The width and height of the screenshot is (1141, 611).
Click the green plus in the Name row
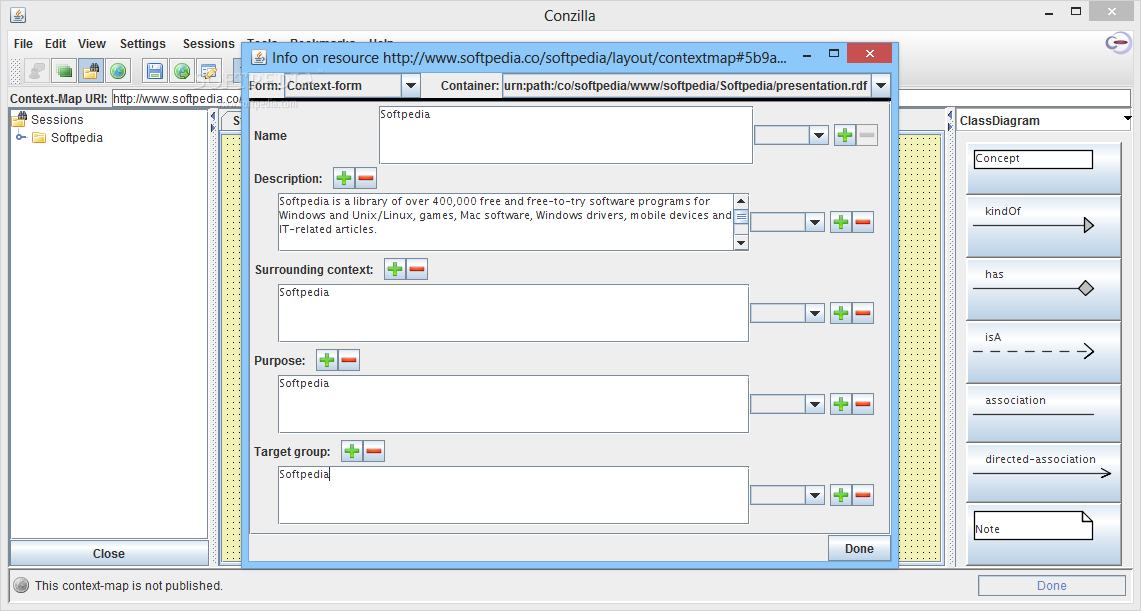pyautogui.click(x=845, y=135)
